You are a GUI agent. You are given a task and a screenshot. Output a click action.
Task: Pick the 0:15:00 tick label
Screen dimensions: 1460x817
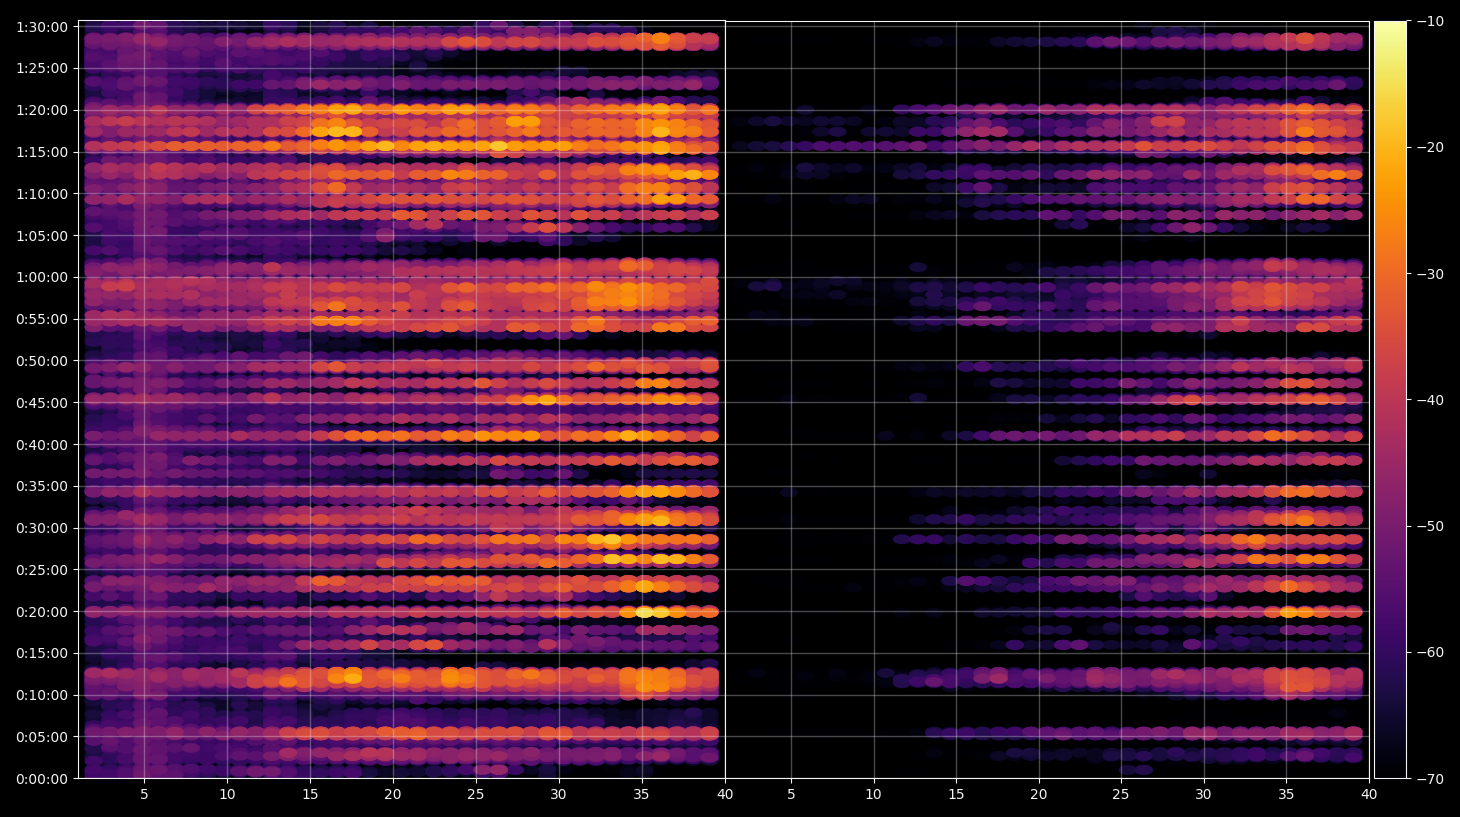click(x=42, y=654)
